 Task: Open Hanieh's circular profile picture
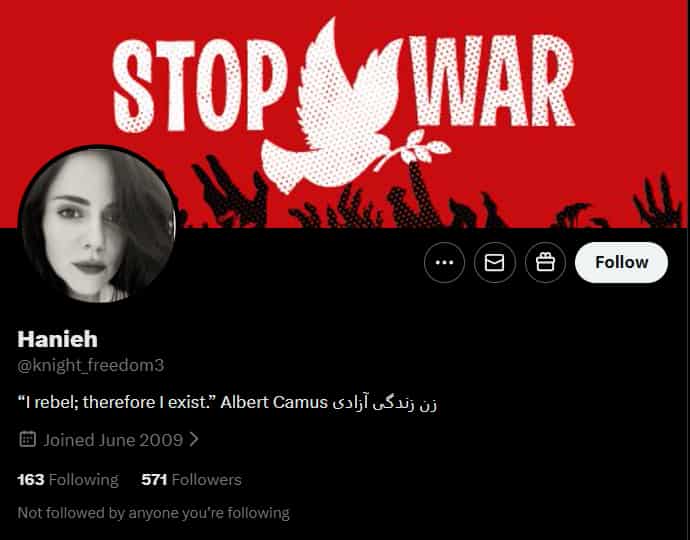(x=98, y=225)
